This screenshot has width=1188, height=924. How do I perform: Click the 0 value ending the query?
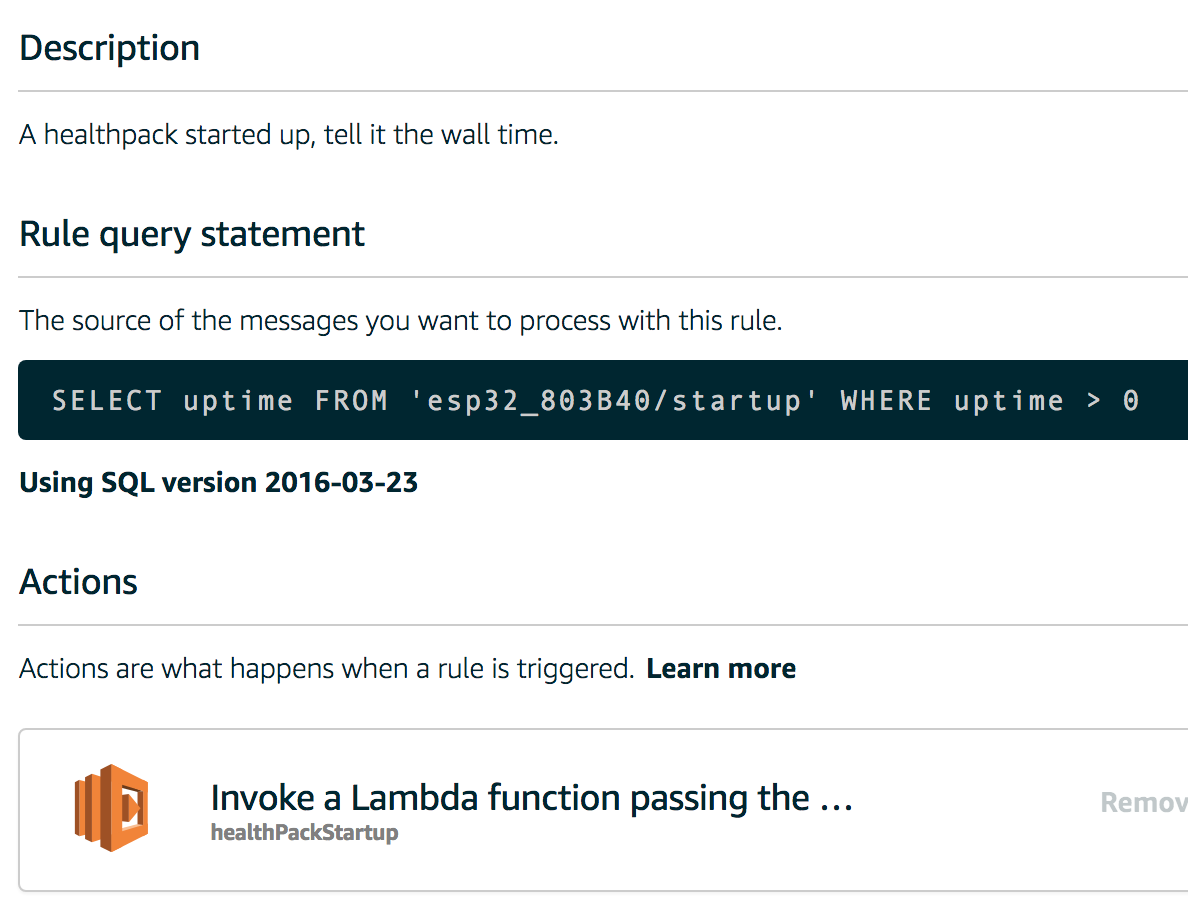(x=1130, y=400)
